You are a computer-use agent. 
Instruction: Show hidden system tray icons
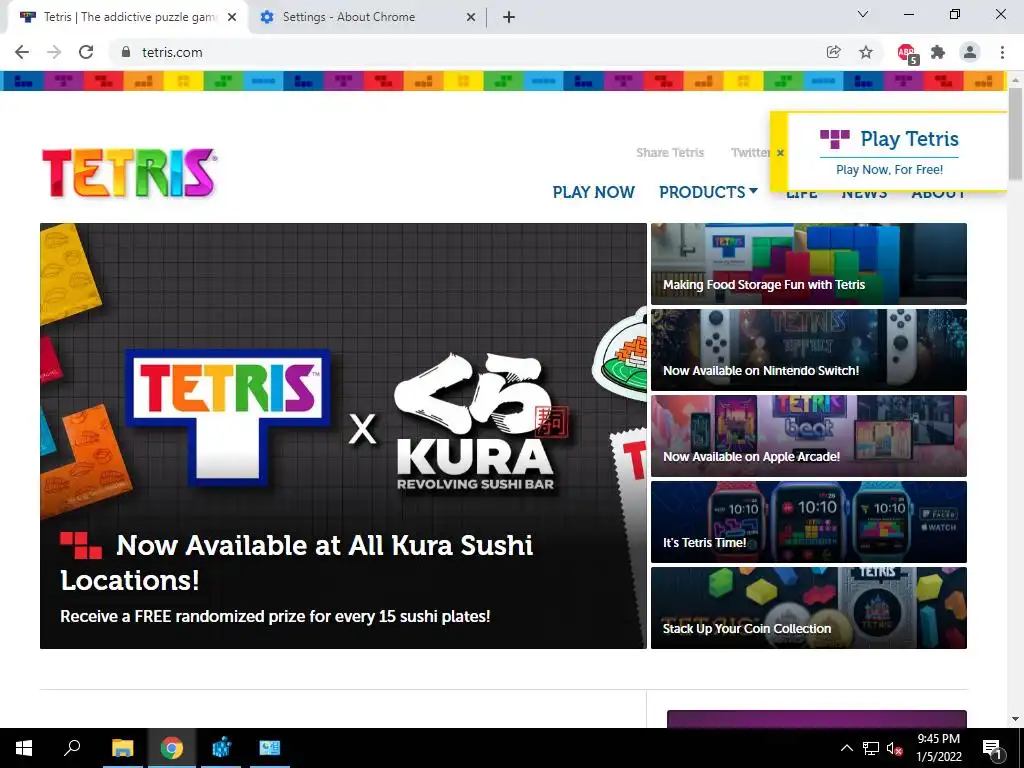[x=846, y=748]
